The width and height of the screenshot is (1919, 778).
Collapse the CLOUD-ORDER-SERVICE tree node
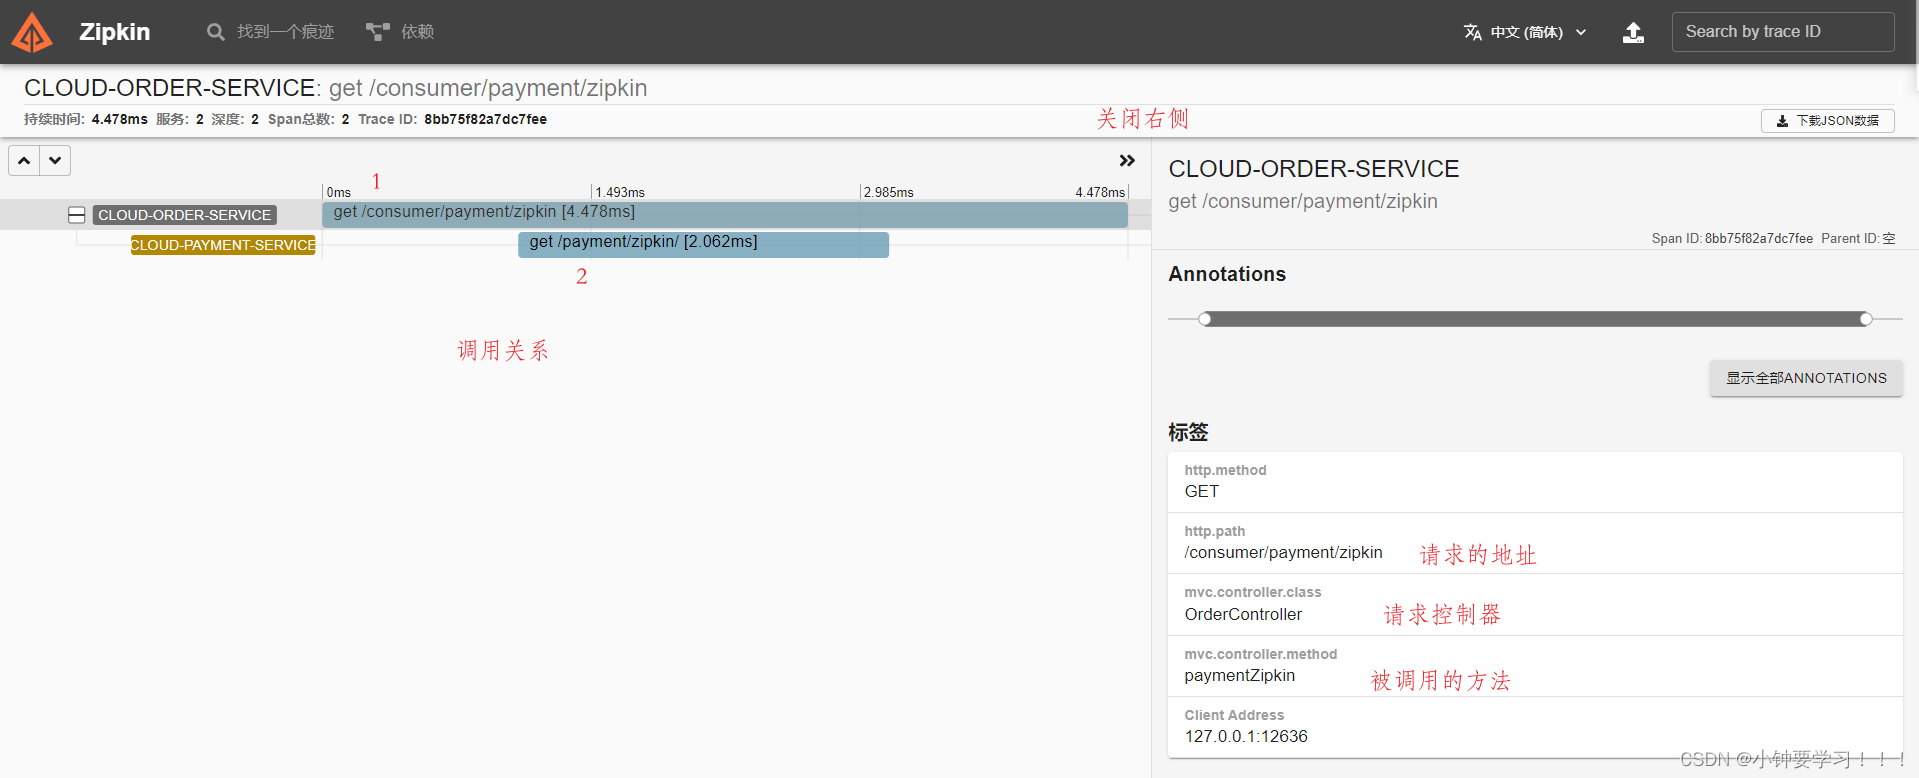pyautogui.click(x=76, y=215)
